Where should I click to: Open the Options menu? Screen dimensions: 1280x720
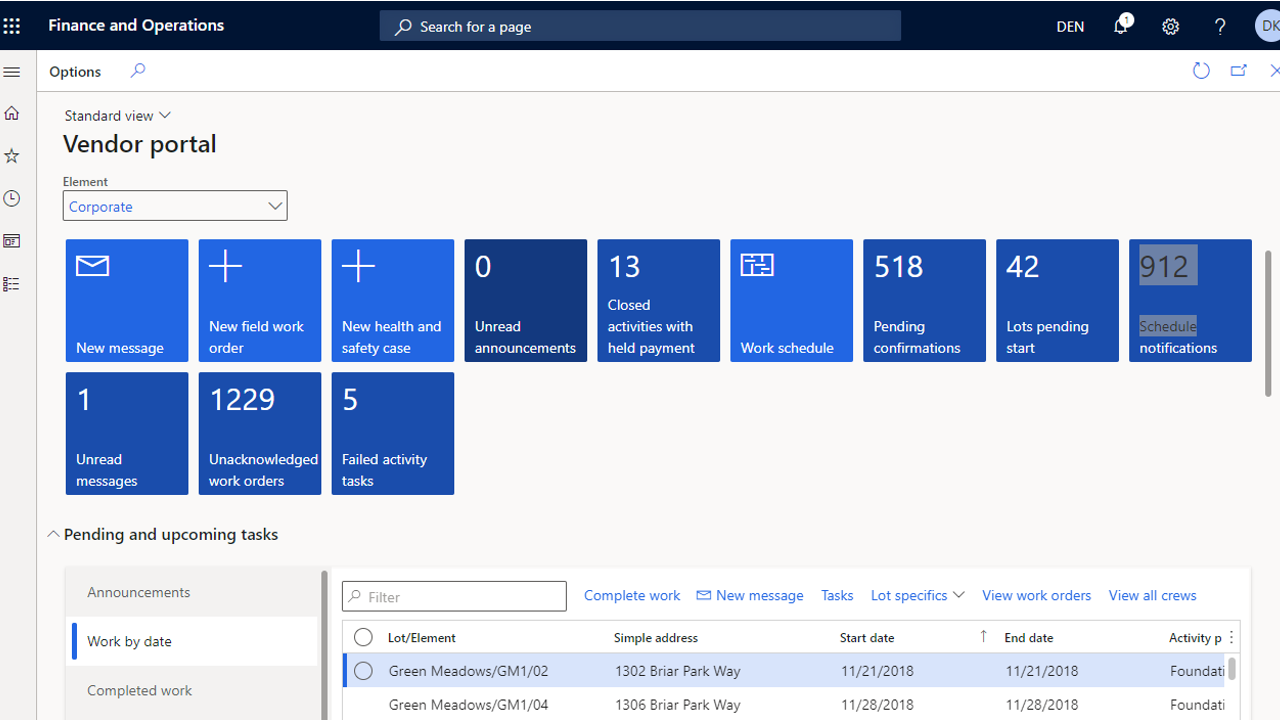click(75, 71)
